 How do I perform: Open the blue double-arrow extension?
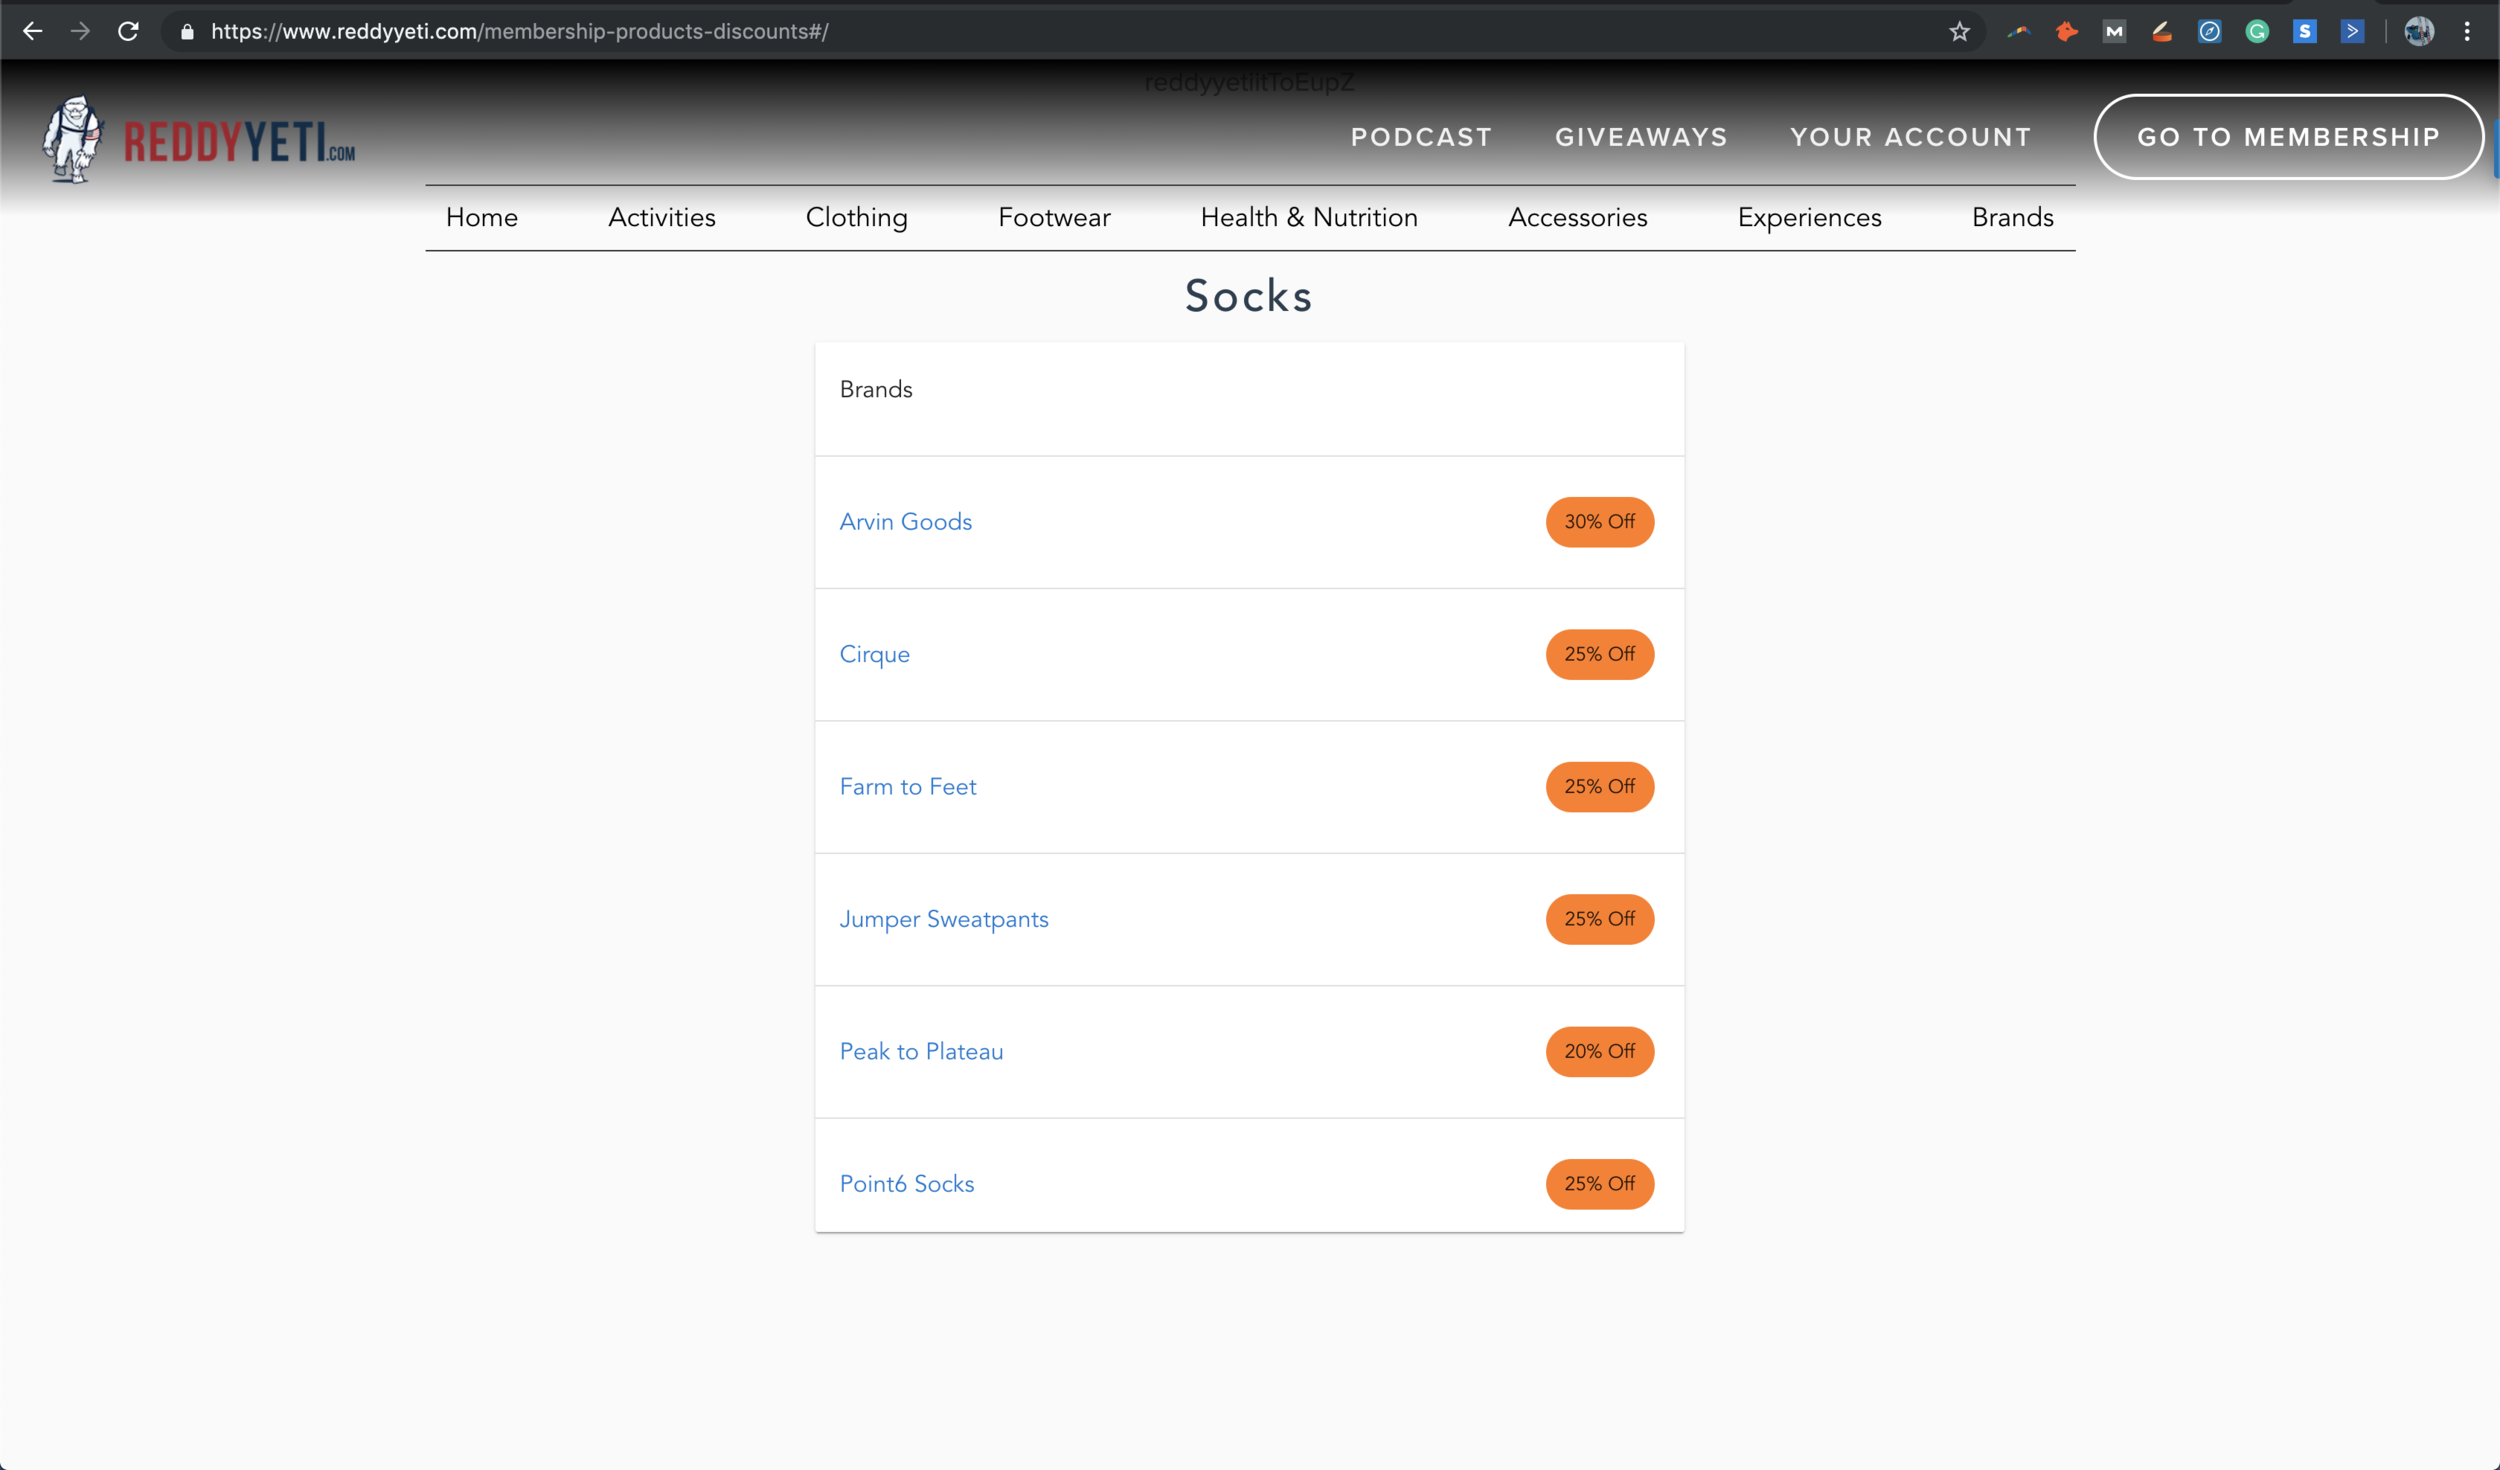point(2352,32)
